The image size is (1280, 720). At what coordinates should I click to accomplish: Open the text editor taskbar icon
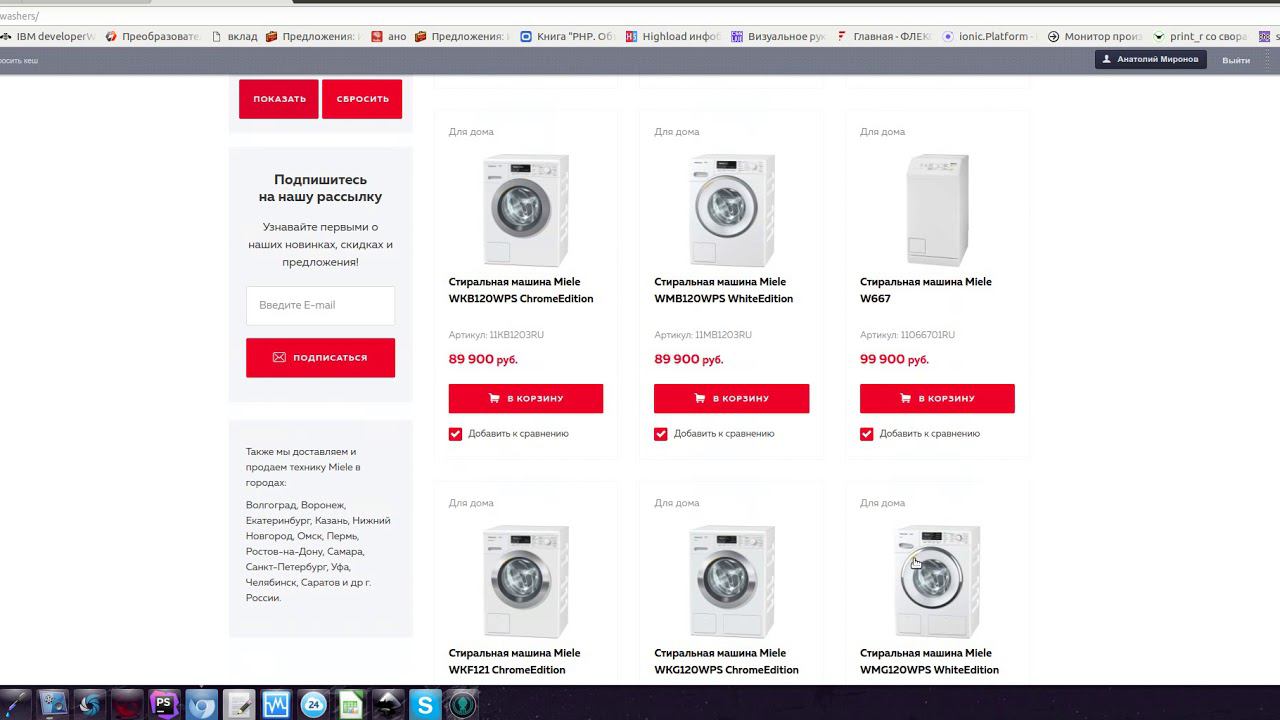click(239, 705)
